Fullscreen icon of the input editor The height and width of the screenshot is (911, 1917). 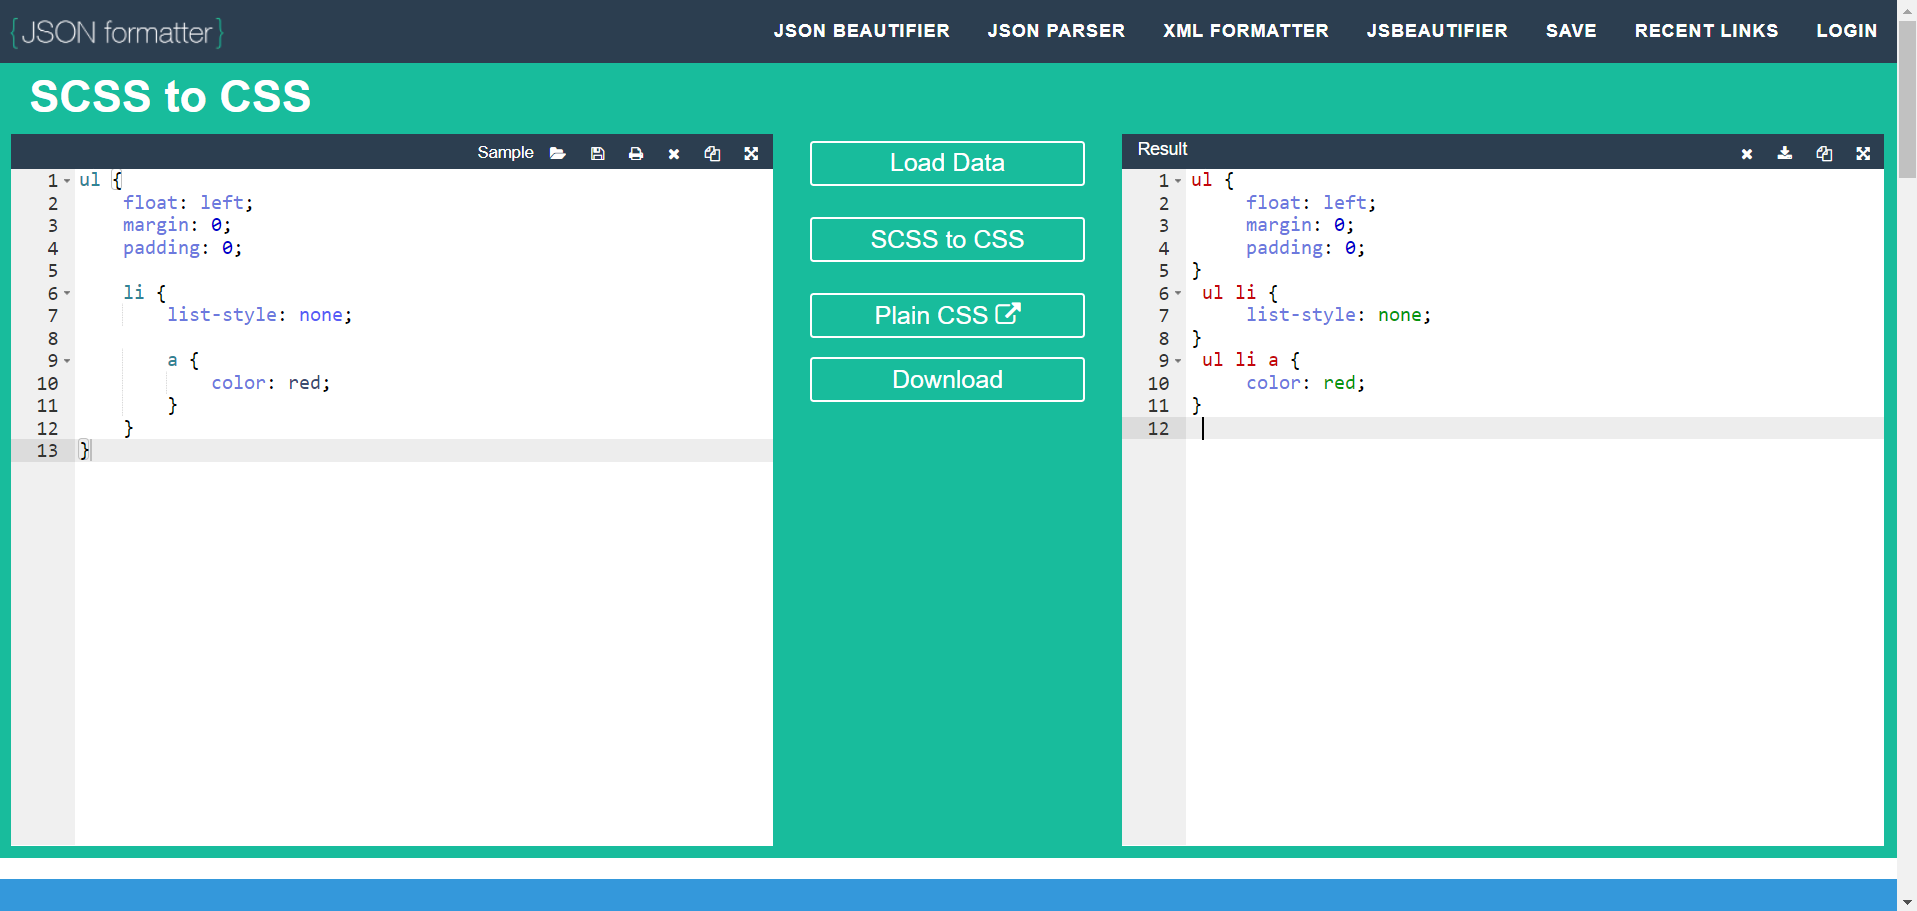tap(751, 153)
